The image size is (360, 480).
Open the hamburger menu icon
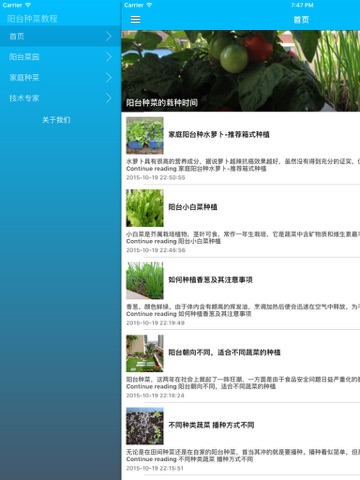(135, 20)
